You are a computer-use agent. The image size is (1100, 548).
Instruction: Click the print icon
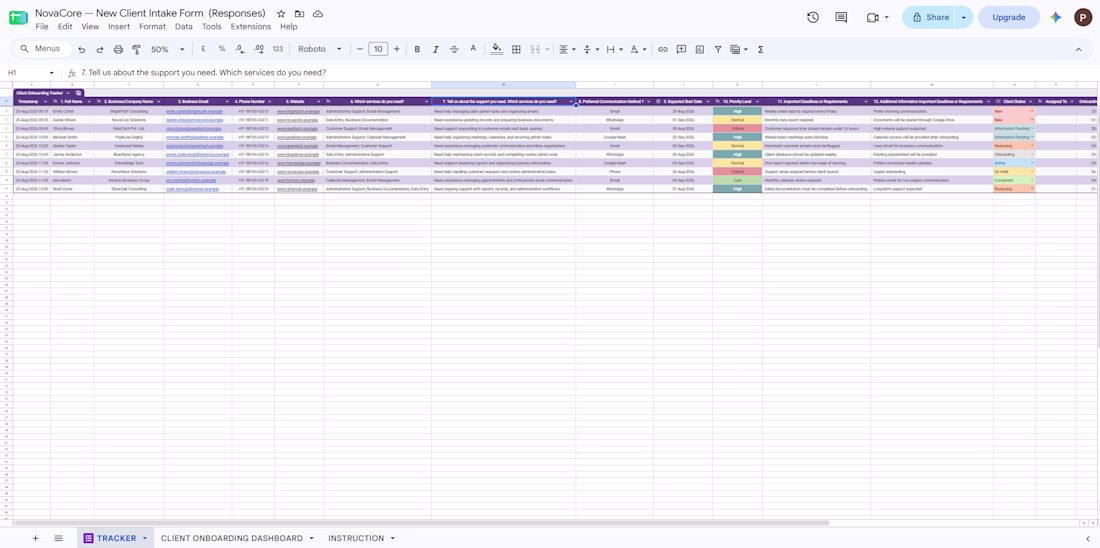[x=118, y=50]
